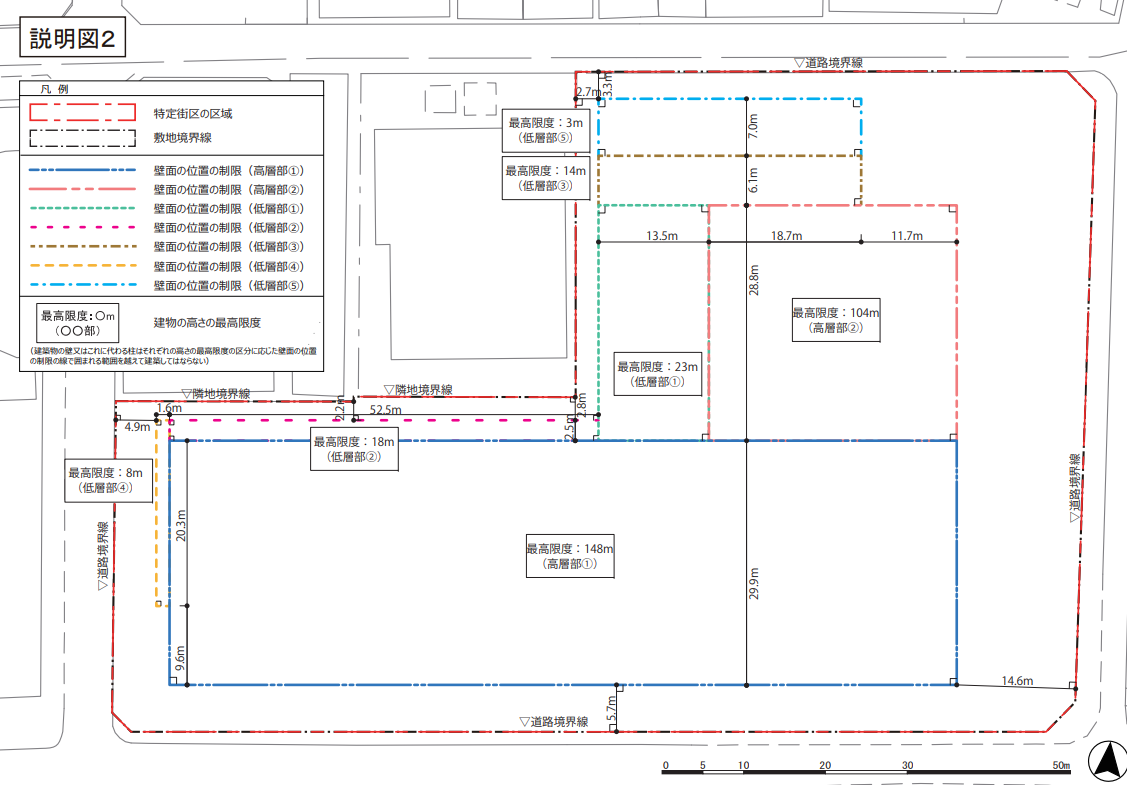Click the orange dashed 低層部④ legend line
The width and height of the screenshot is (1127, 785).
pyautogui.click(x=82, y=265)
